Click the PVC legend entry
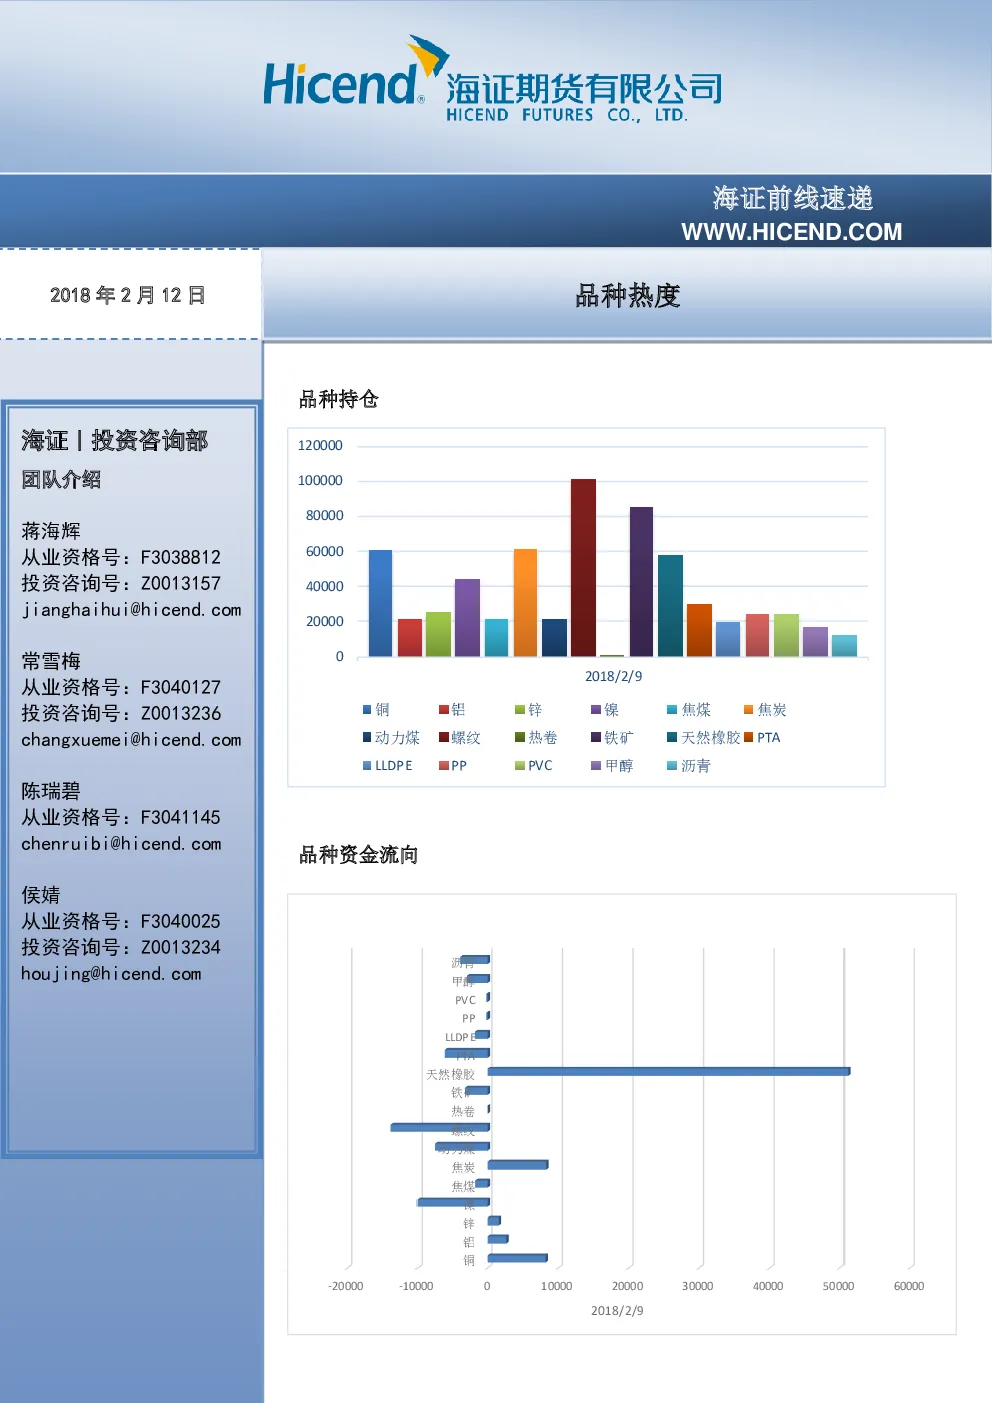This screenshot has height=1403, width=992. coord(534,766)
